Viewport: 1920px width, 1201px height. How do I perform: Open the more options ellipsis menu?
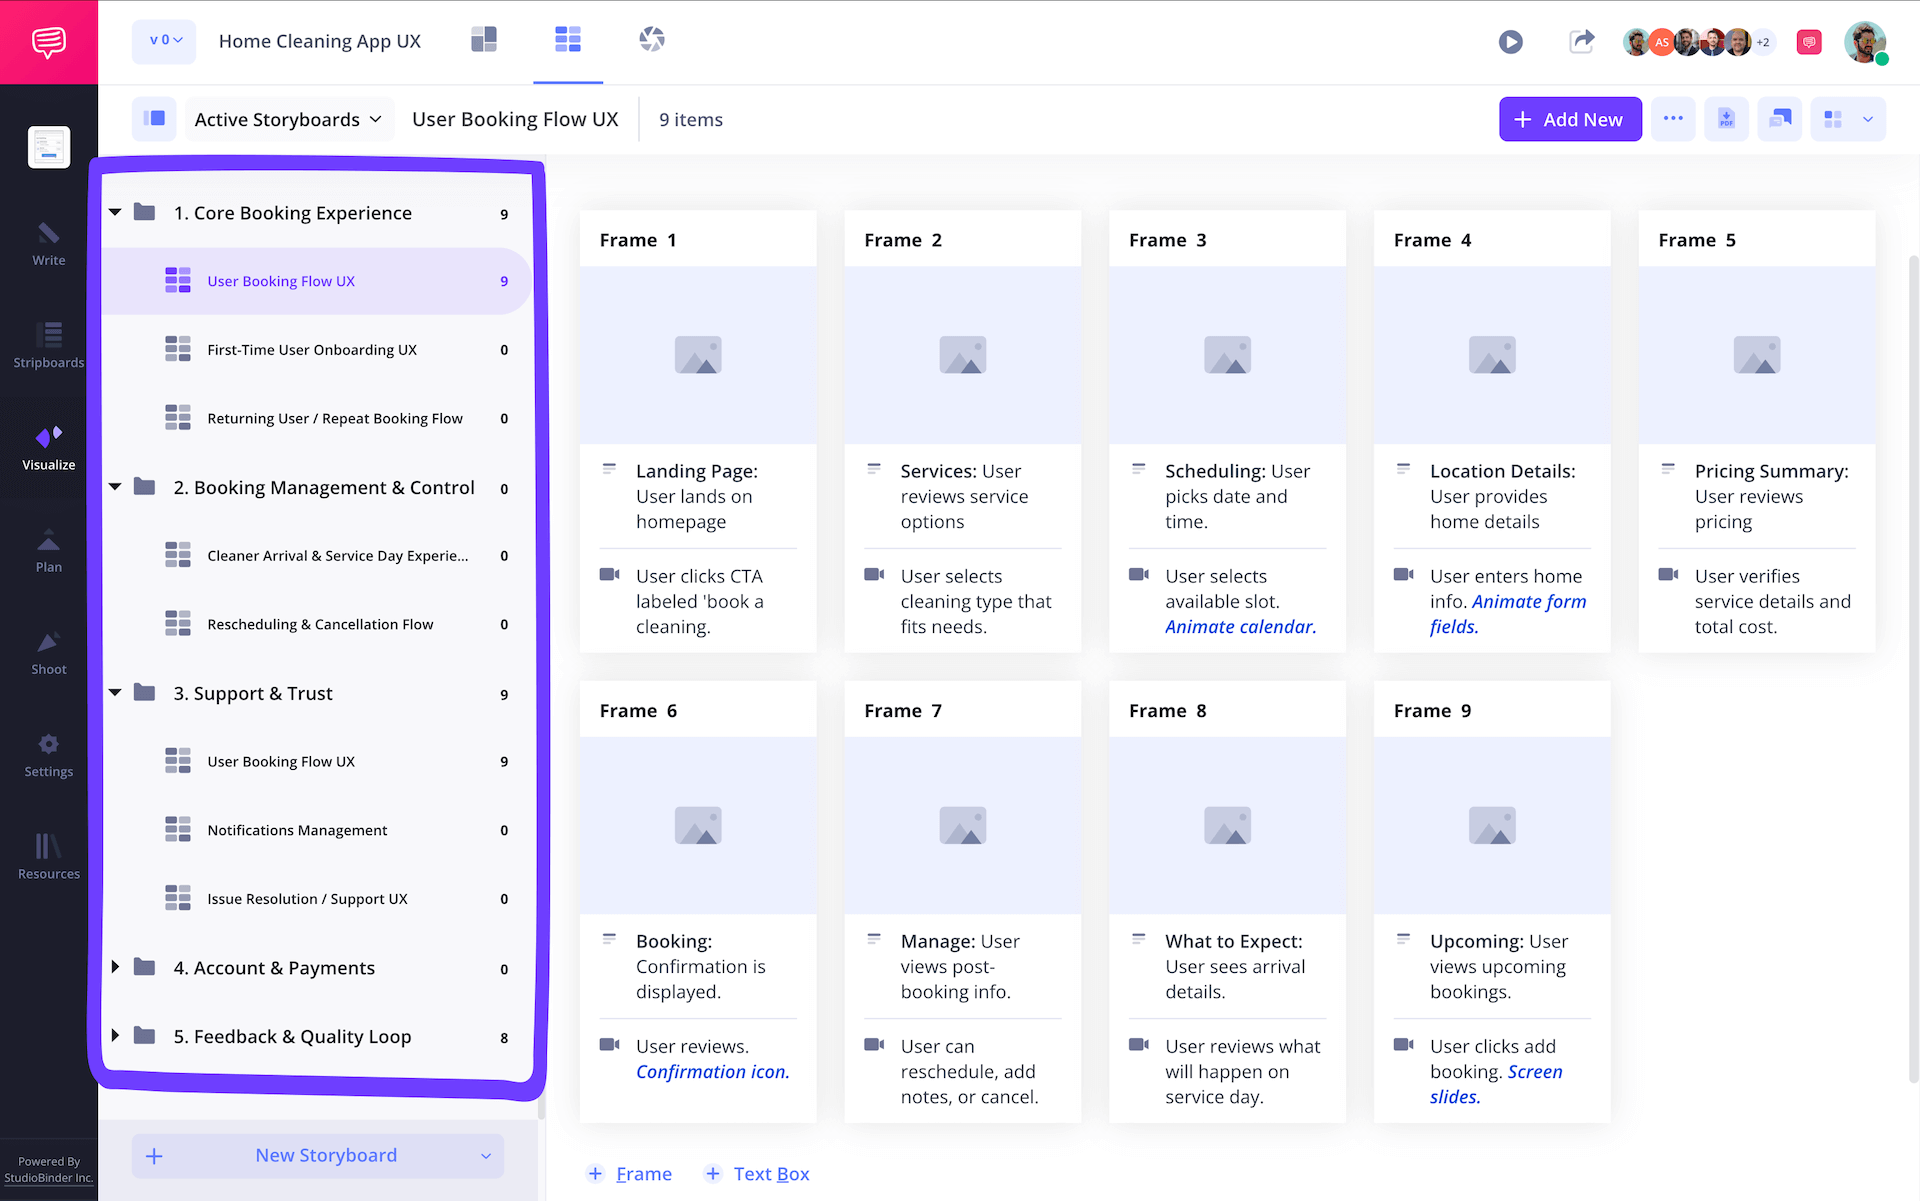click(1673, 119)
